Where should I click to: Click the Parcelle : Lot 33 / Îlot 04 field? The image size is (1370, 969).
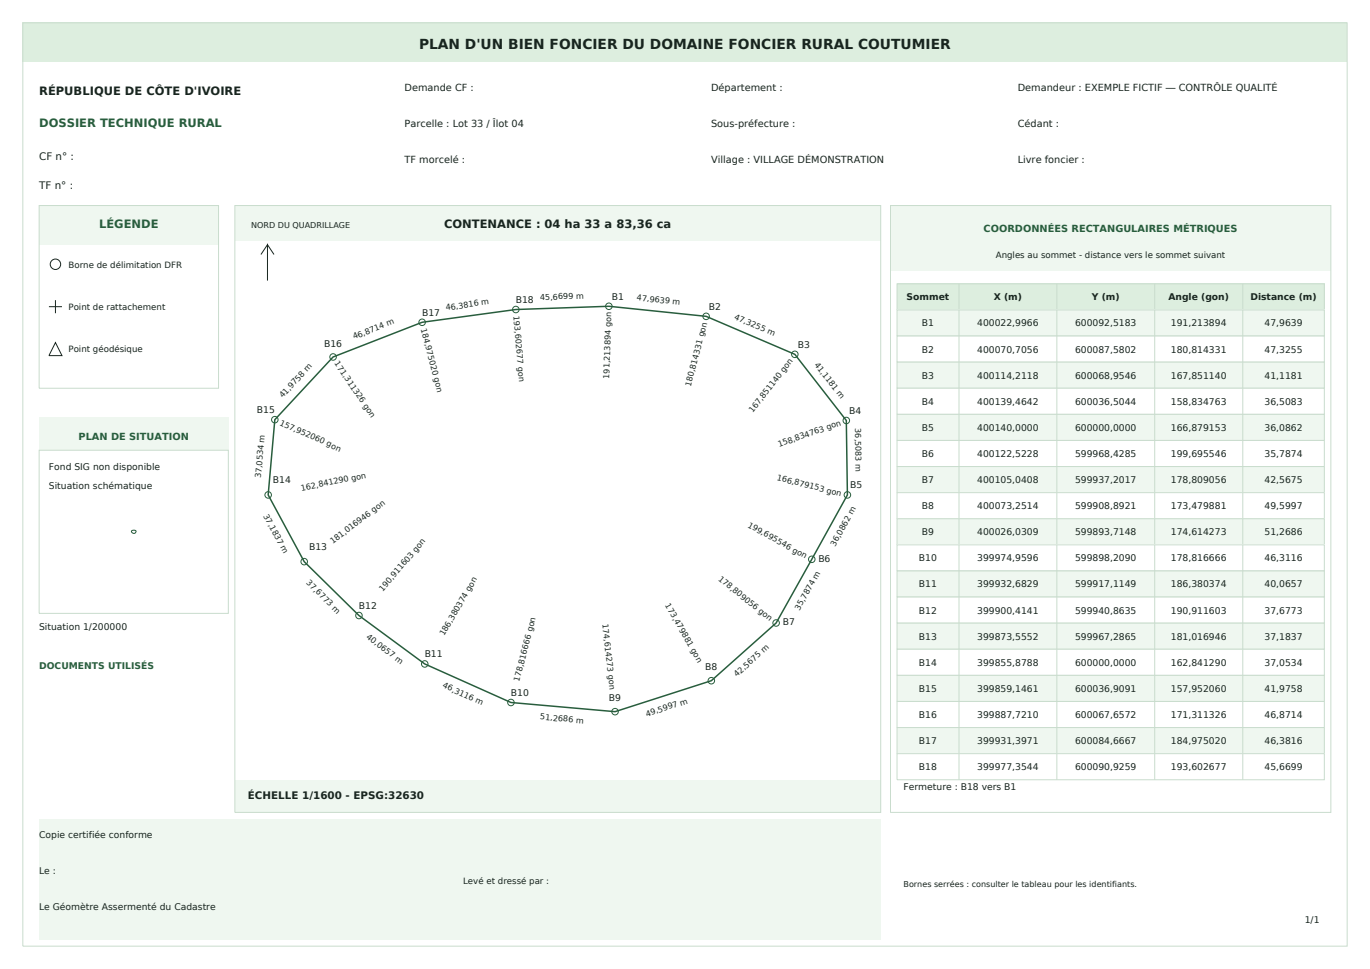coord(464,124)
